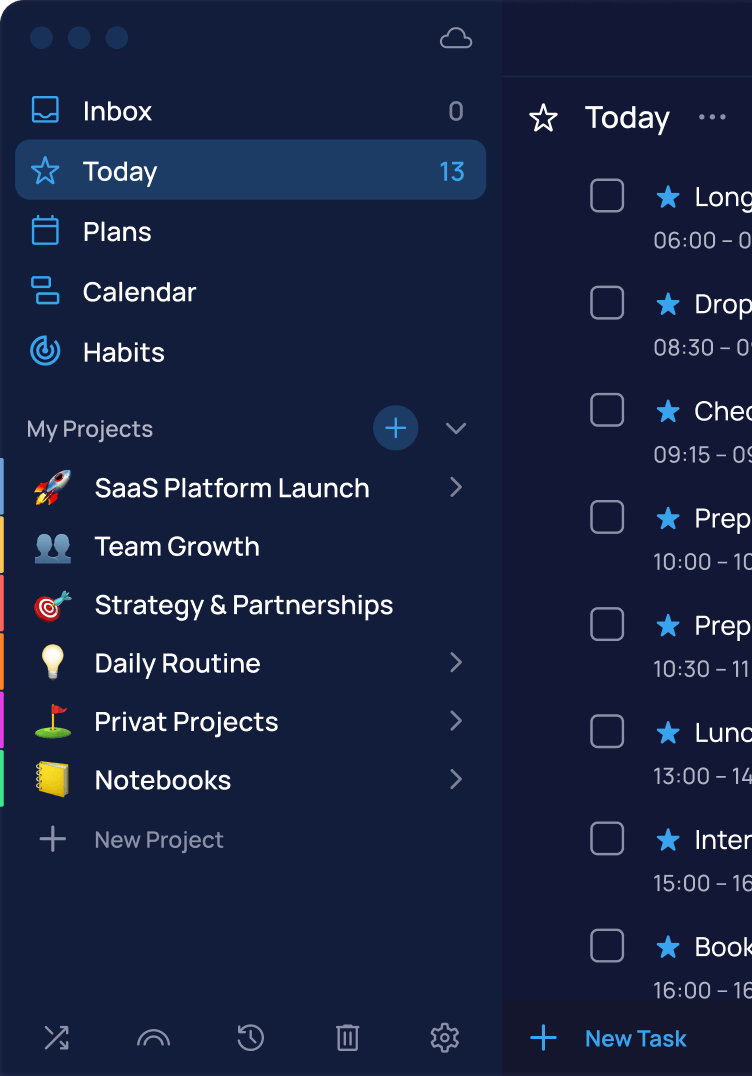Collapse the My Projects section chevron

coord(456,429)
